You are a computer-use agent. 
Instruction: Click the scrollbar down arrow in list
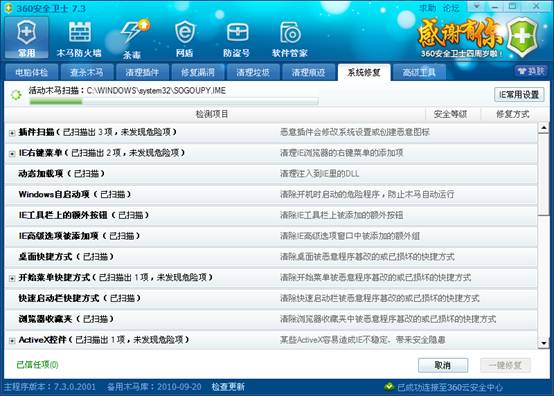(544, 343)
